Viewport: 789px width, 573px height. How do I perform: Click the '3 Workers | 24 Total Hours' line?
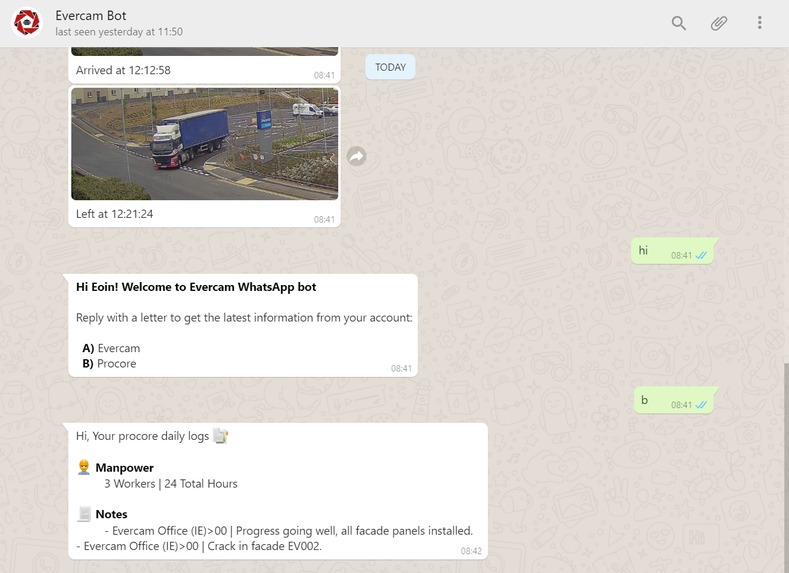(x=171, y=484)
